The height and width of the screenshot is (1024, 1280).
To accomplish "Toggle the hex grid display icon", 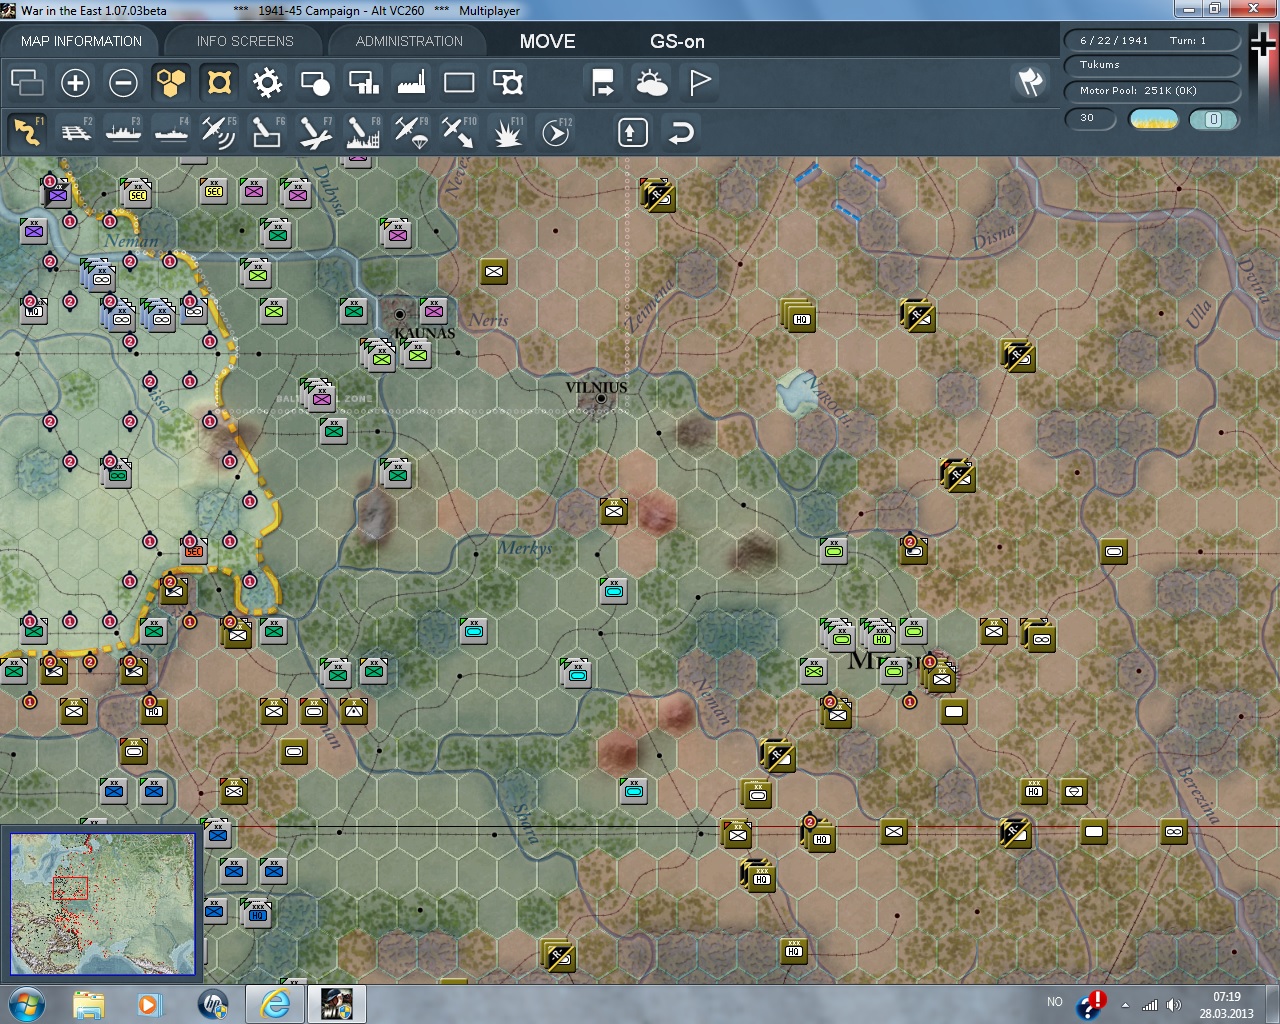I will tap(171, 82).
